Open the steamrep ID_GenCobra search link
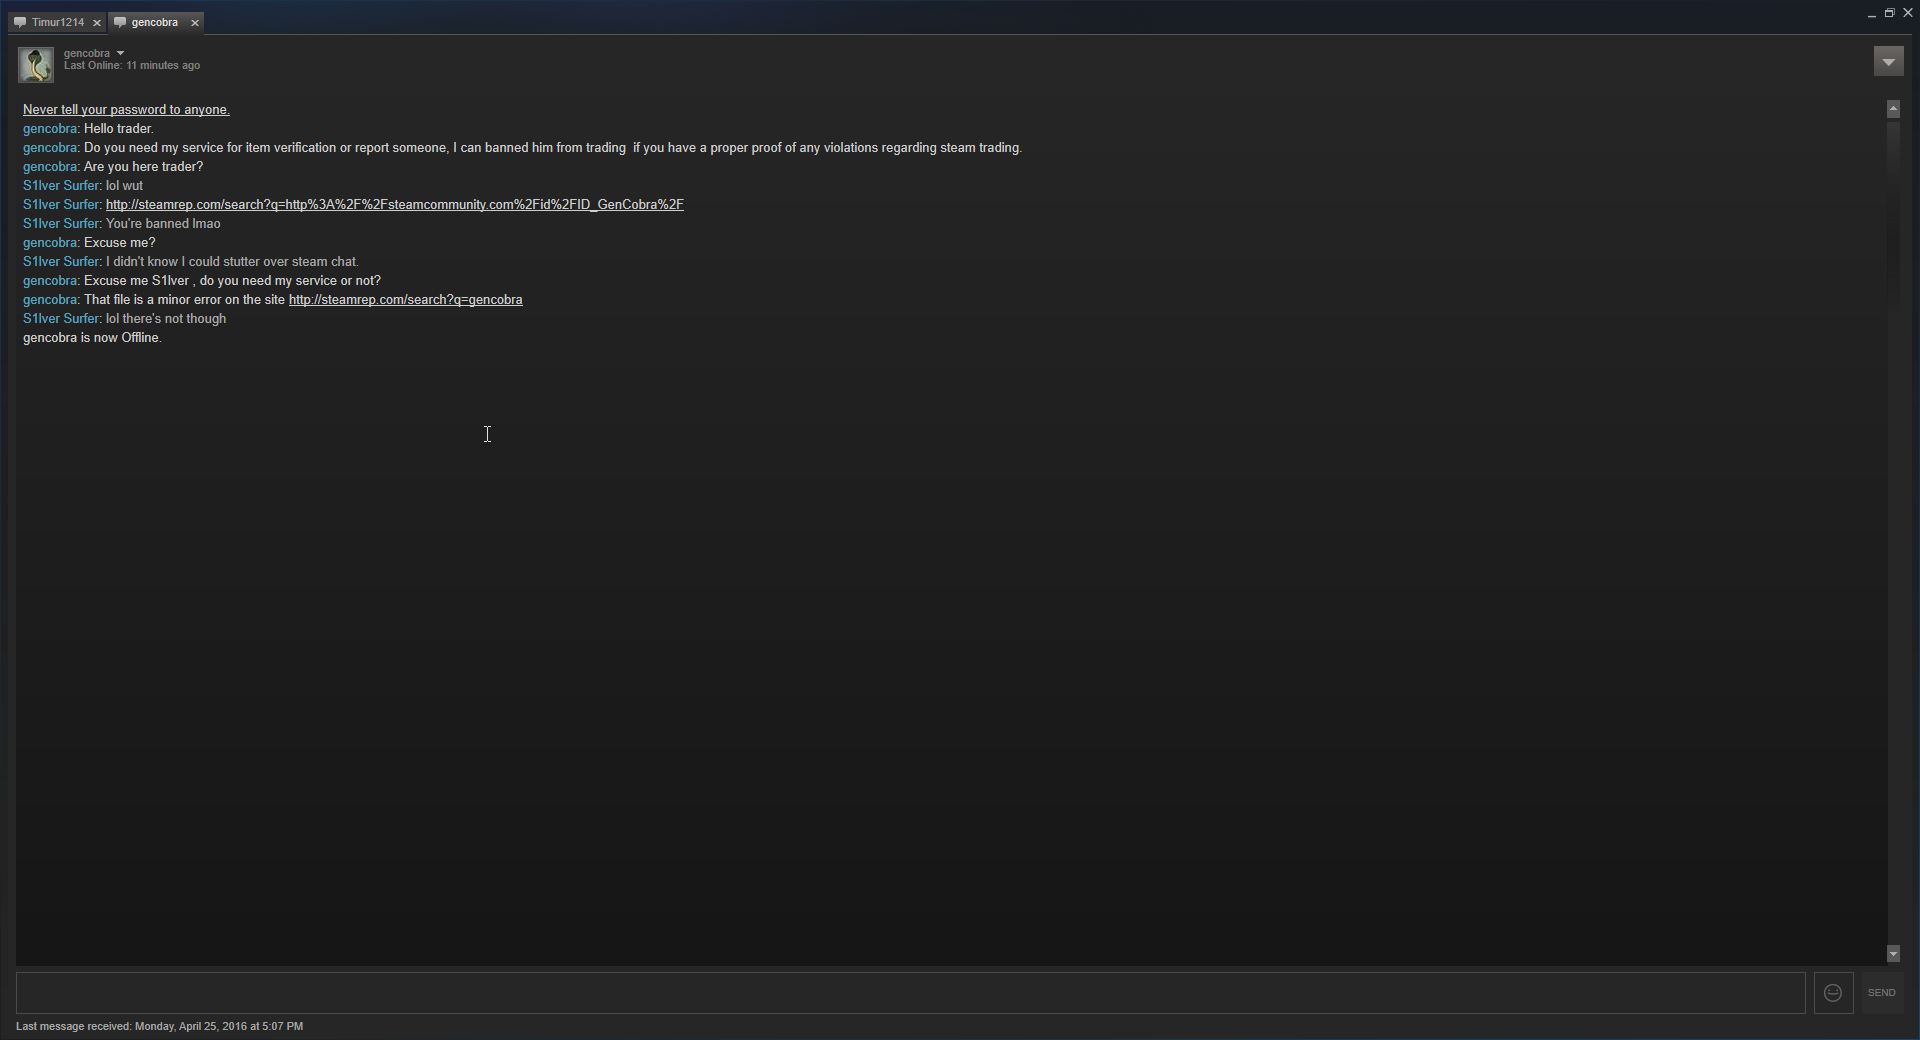 tap(395, 205)
